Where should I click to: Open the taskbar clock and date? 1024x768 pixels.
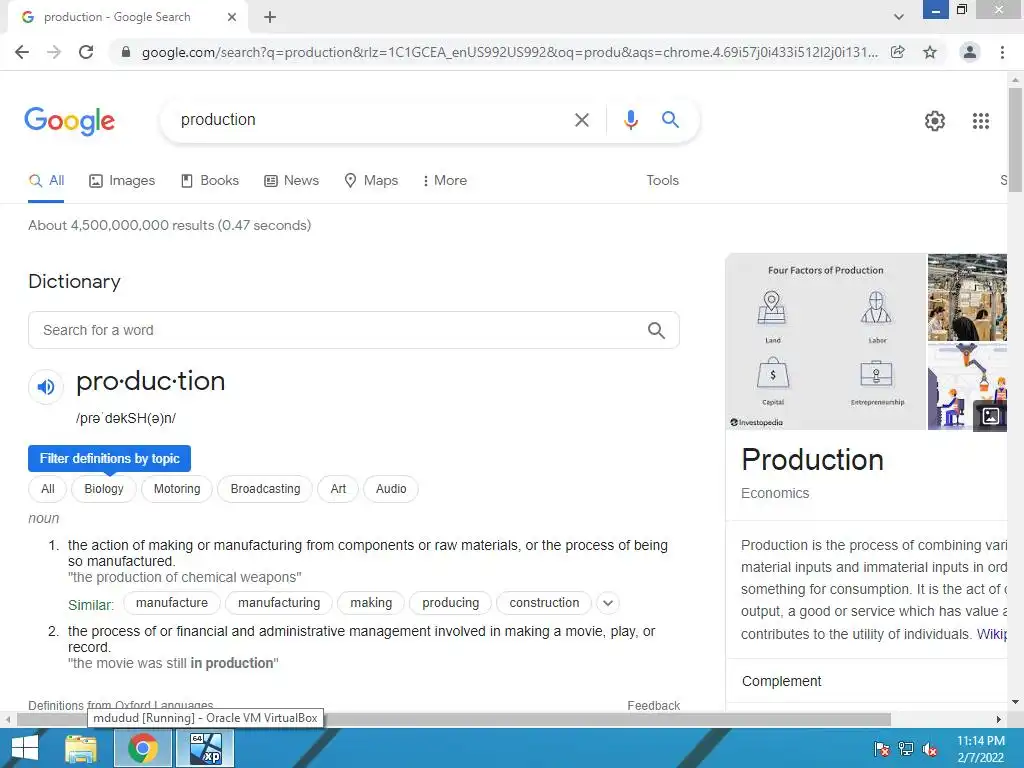980,749
